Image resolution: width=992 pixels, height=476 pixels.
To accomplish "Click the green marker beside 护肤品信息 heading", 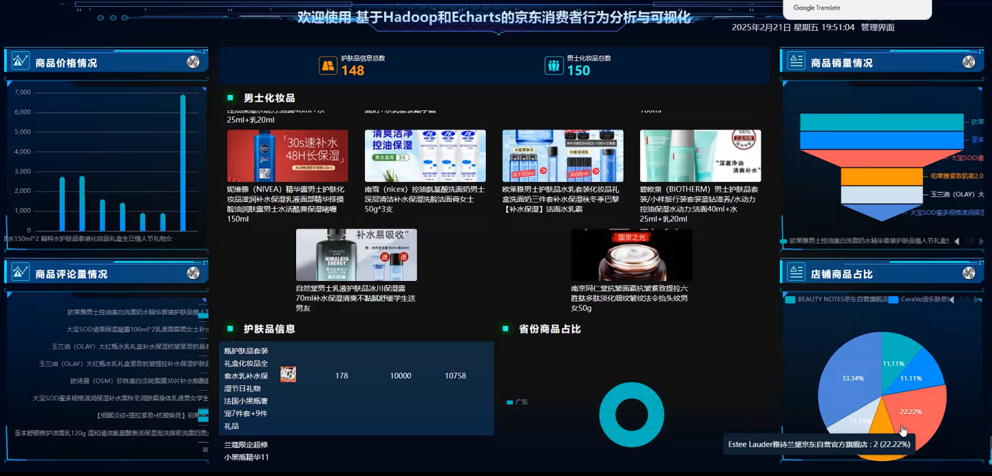I will point(231,329).
